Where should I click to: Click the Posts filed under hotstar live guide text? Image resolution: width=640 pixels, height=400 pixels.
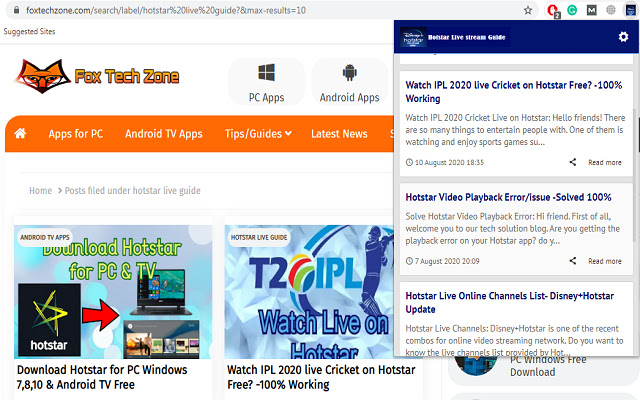[133, 191]
